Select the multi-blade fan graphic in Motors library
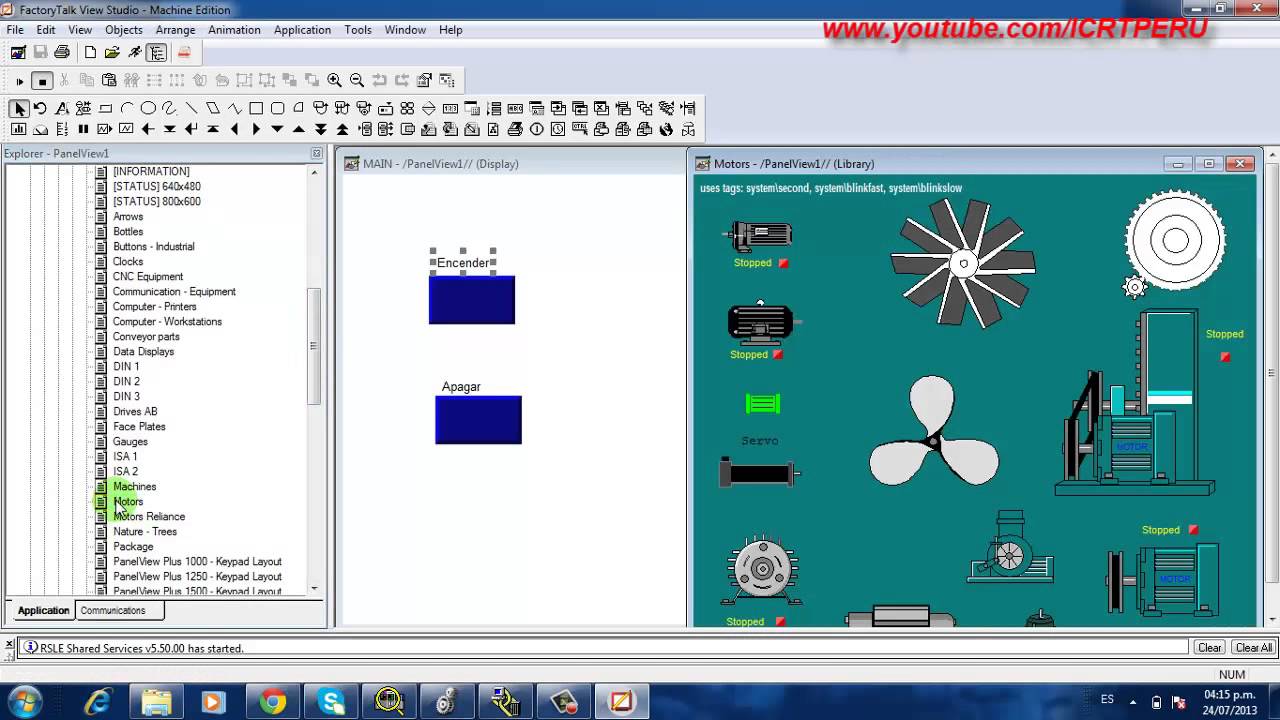Viewport: 1280px width, 720px height. pyautogui.click(x=963, y=263)
